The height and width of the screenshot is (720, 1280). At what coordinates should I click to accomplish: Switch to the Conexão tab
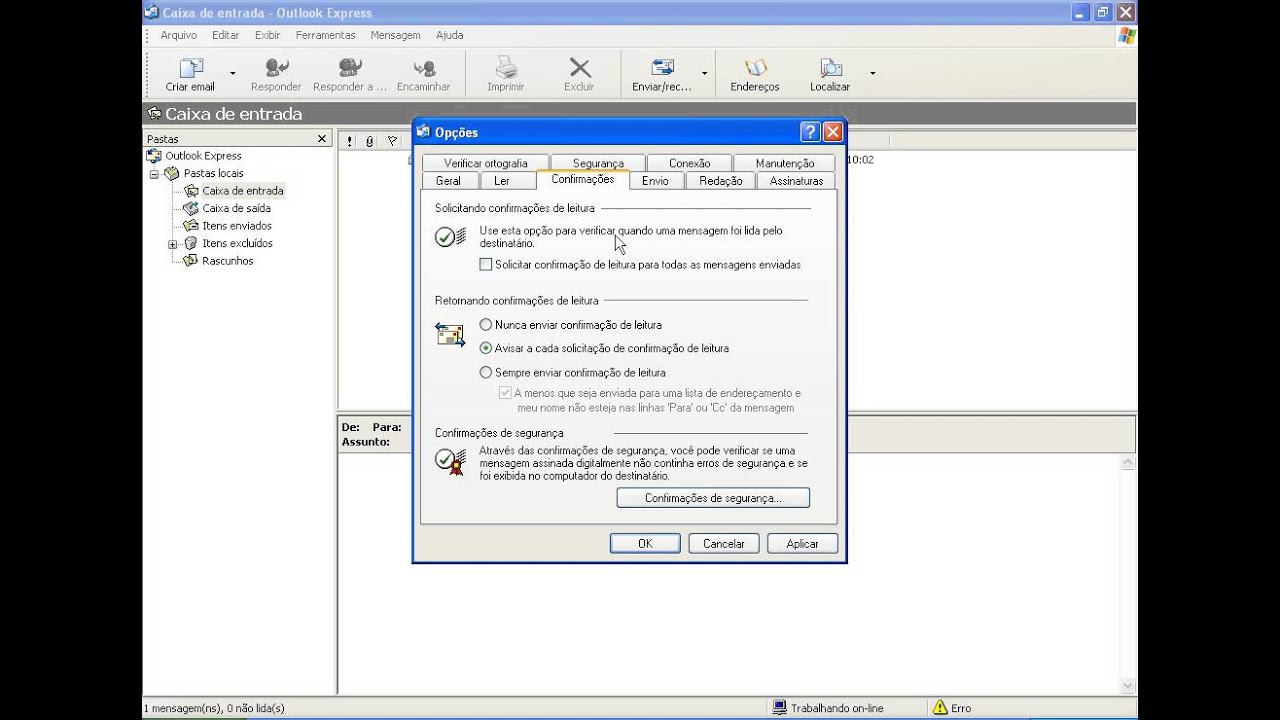pyautogui.click(x=690, y=163)
